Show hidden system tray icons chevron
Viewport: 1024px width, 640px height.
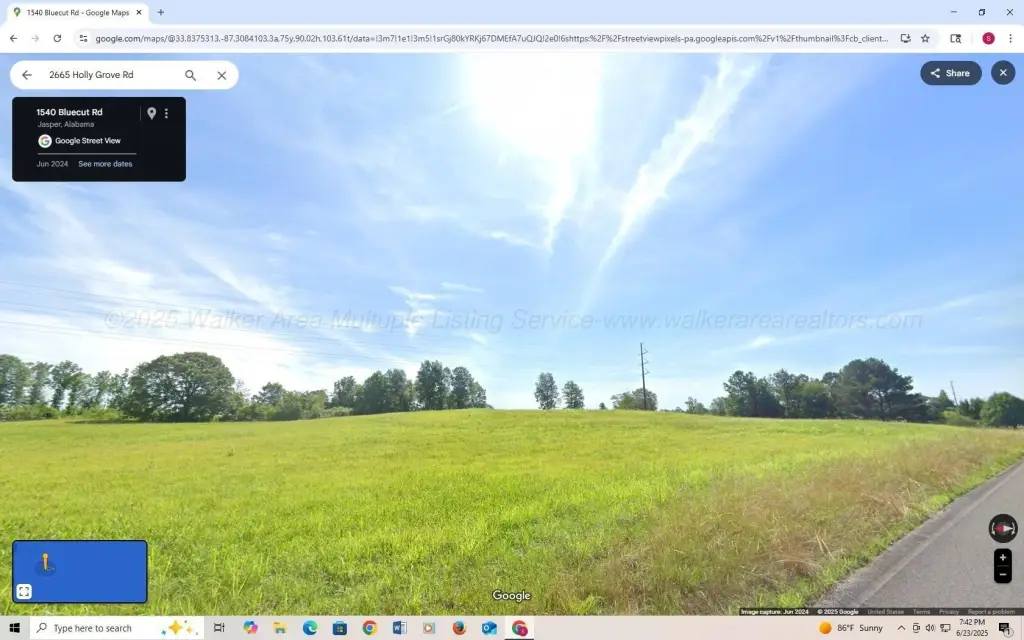tap(901, 628)
